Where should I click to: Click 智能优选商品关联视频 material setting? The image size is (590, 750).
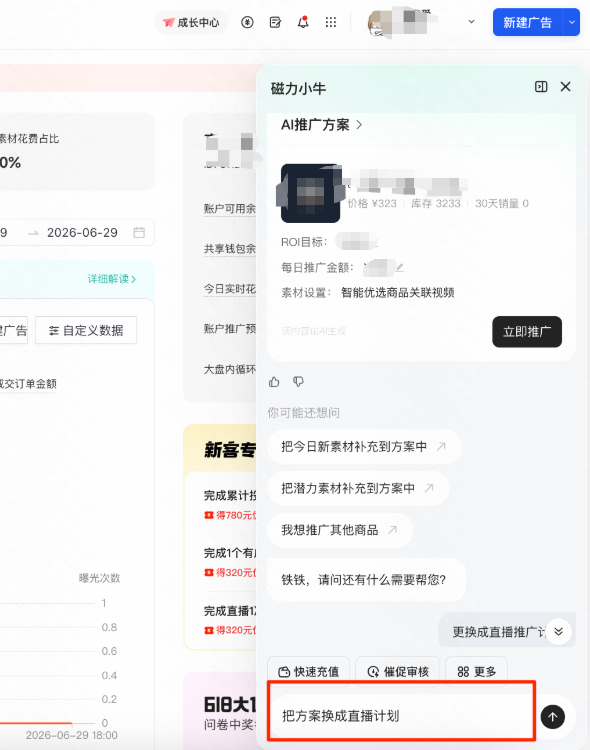pyautogui.click(x=398, y=292)
